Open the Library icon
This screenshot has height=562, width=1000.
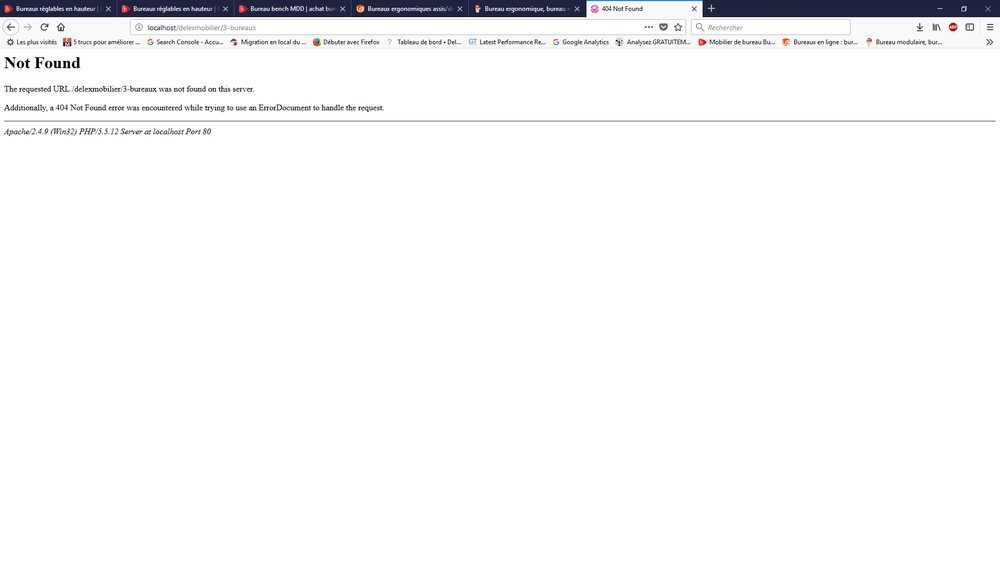[x=936, y=27]
